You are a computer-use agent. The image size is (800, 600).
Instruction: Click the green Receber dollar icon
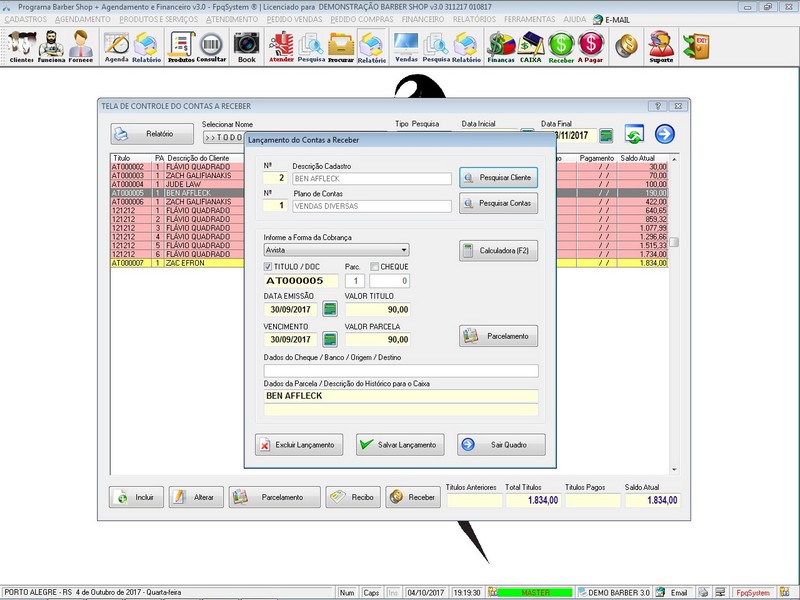pyautogui.click(x=561, y=46)
